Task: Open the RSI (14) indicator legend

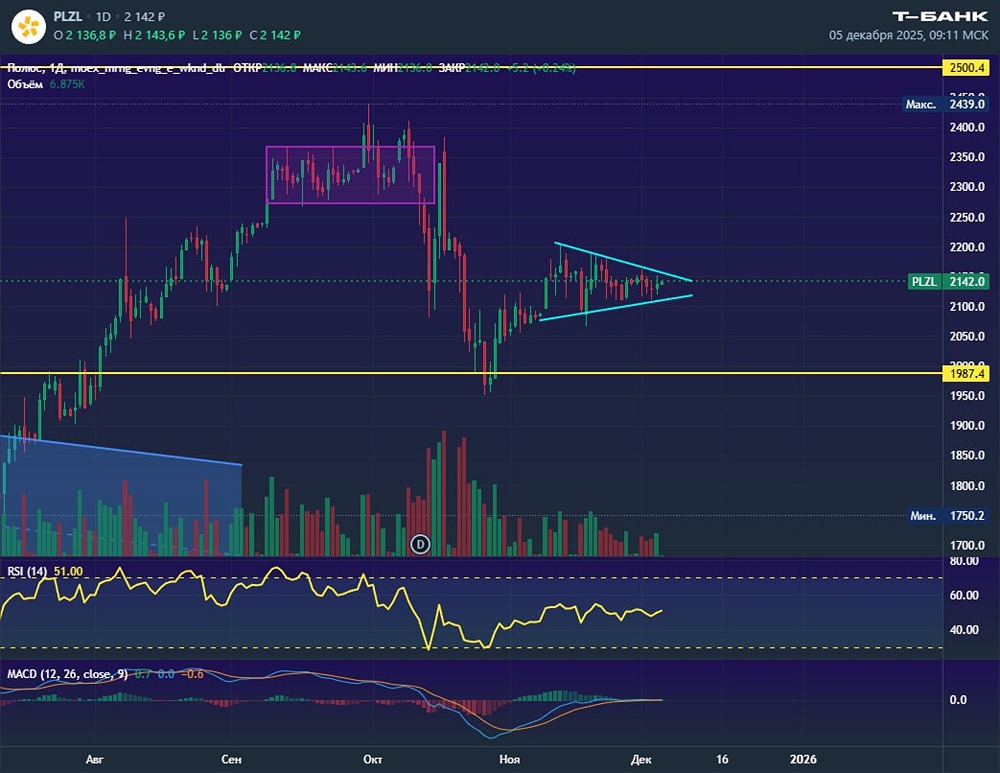Action: 45,571
